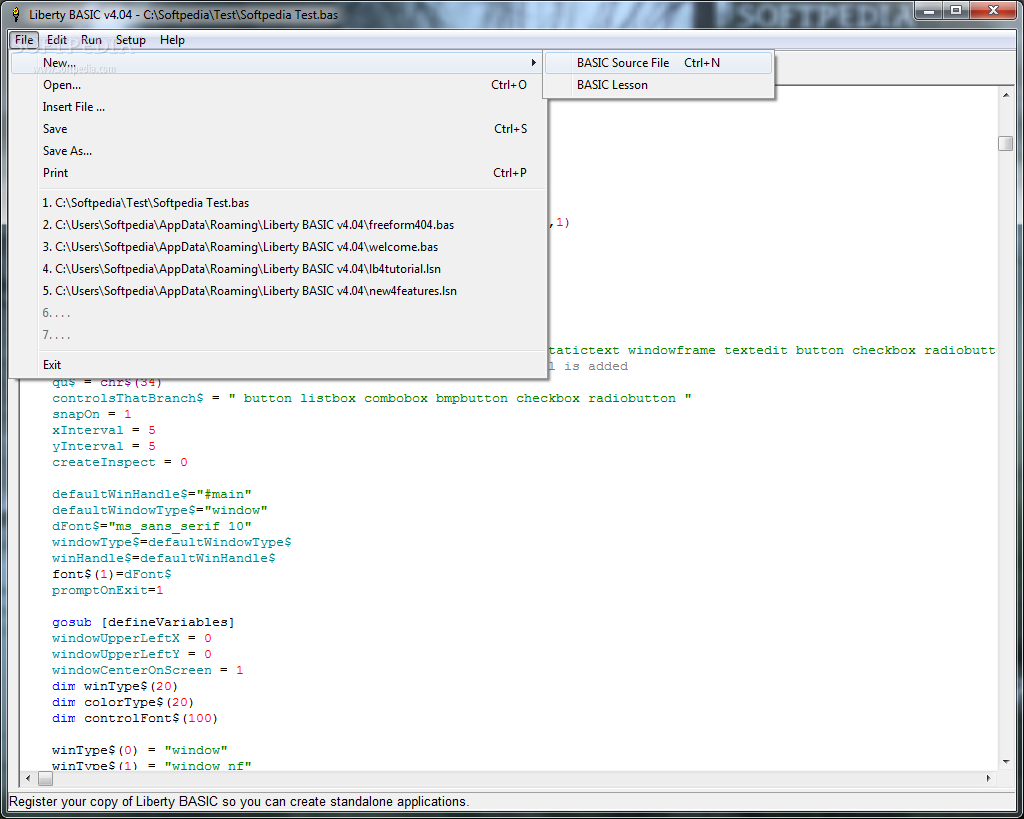Click the line winHandle$=defaultWinHandle$

point(164,558)
